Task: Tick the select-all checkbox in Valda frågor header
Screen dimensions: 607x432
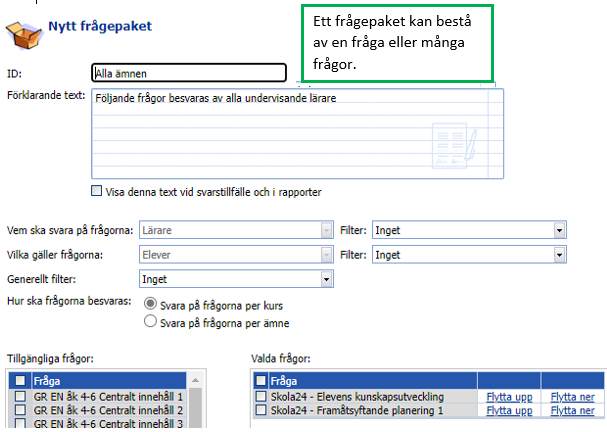Action: coord(261,381)
